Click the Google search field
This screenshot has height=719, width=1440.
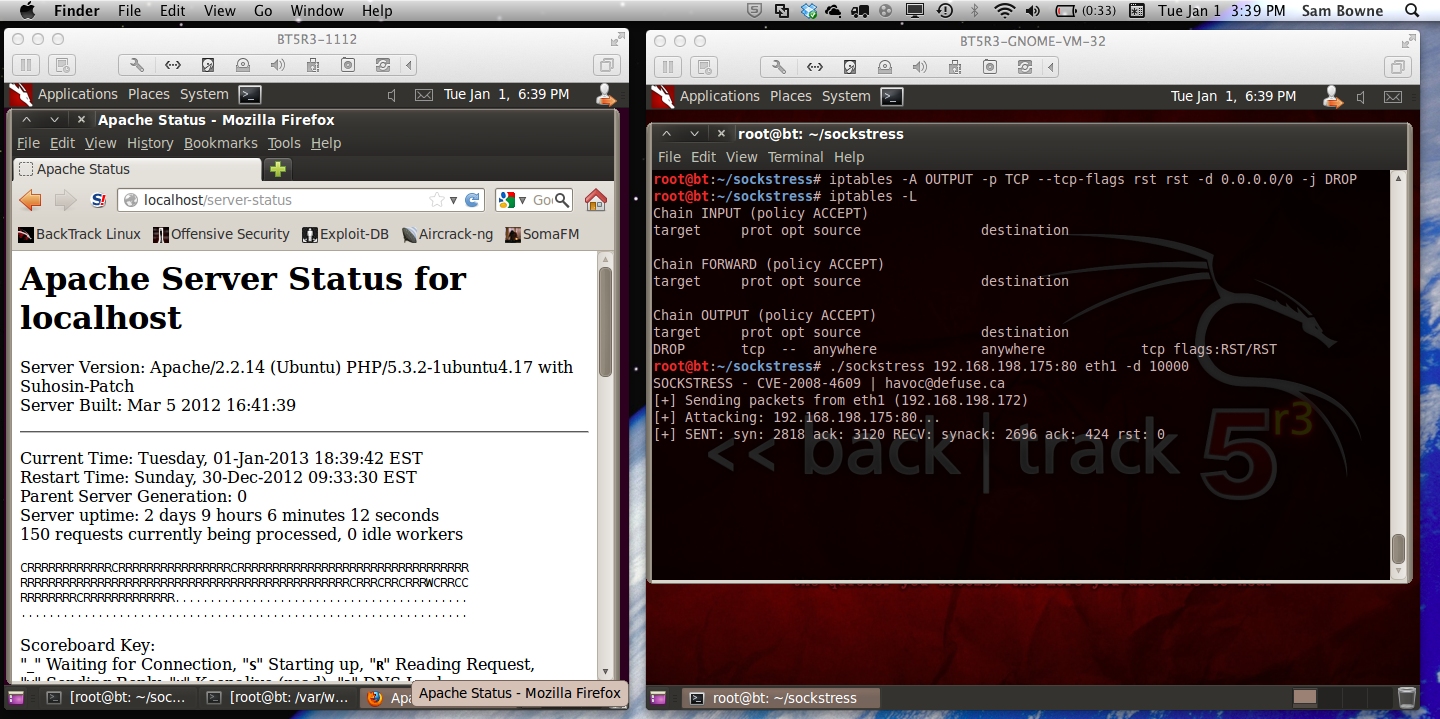tap(542, 200)
